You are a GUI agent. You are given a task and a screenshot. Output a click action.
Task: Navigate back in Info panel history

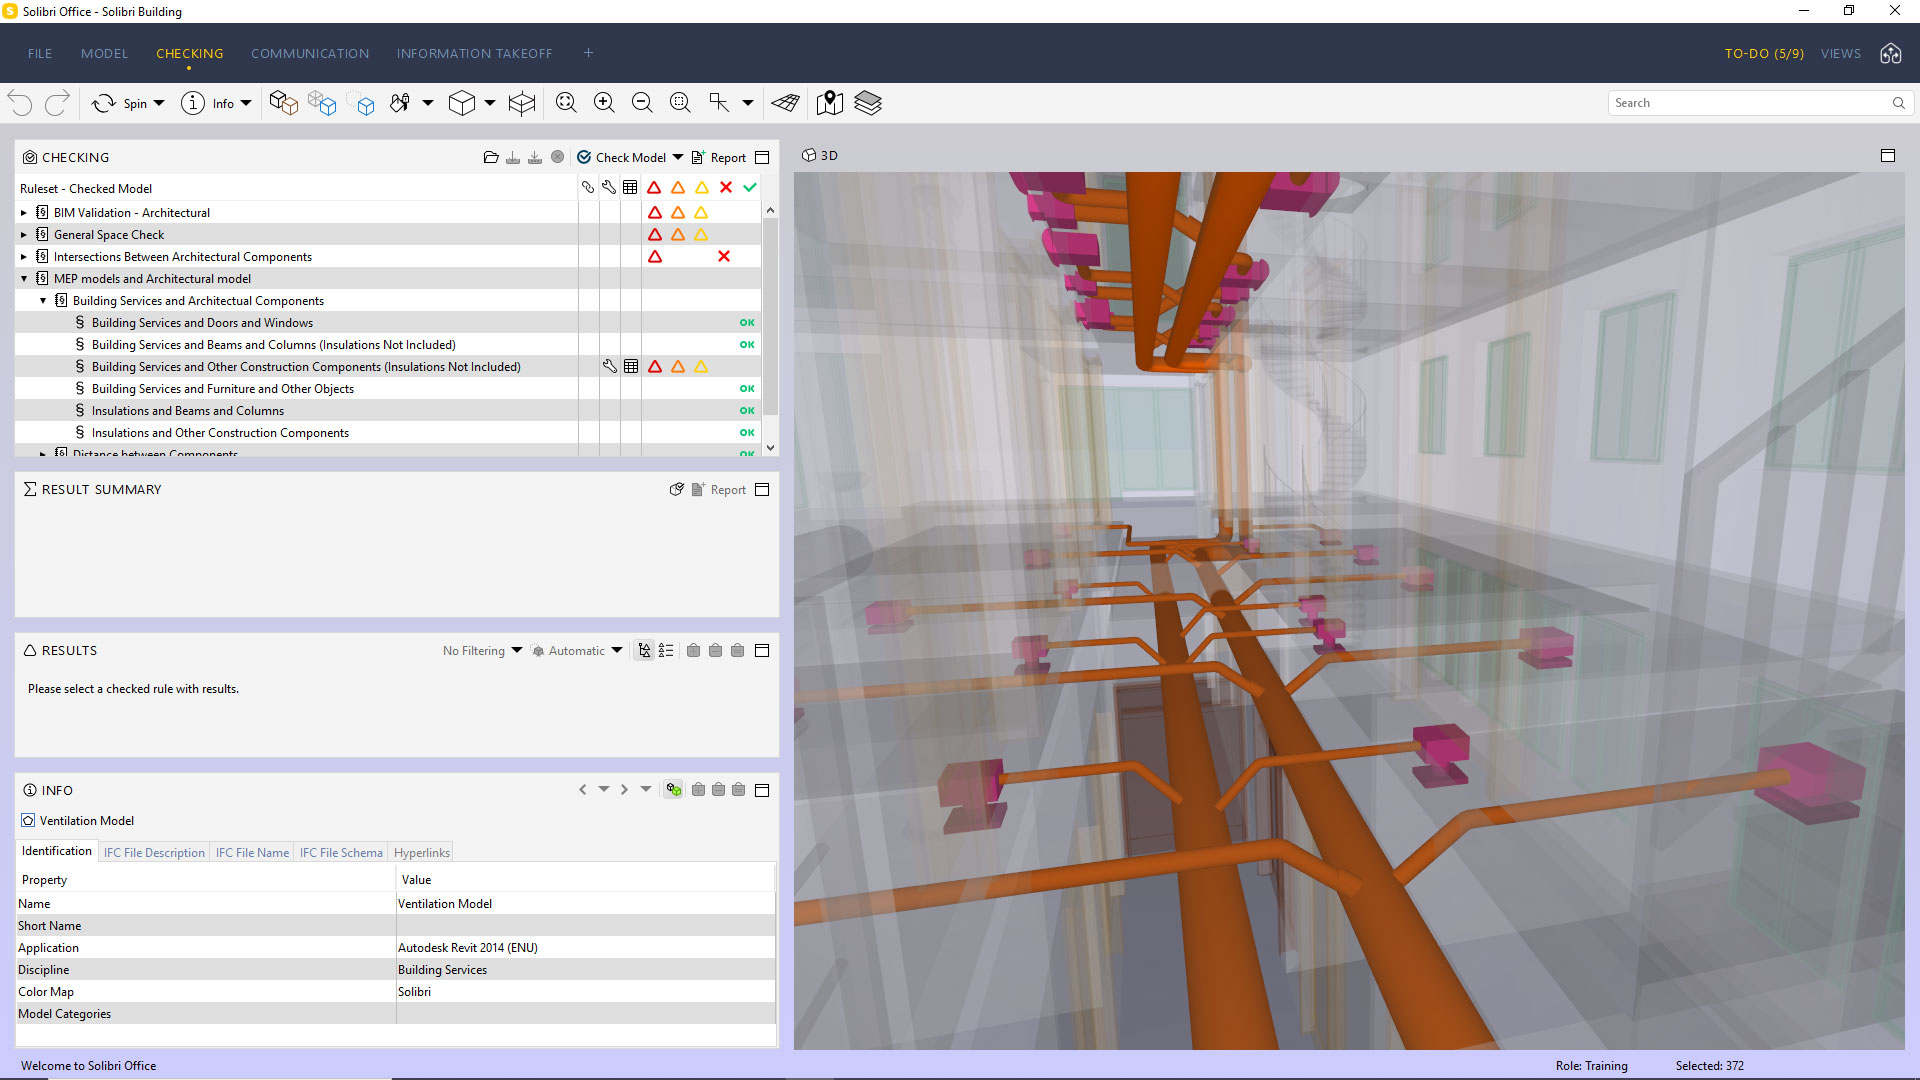click(x=583, y=790)
